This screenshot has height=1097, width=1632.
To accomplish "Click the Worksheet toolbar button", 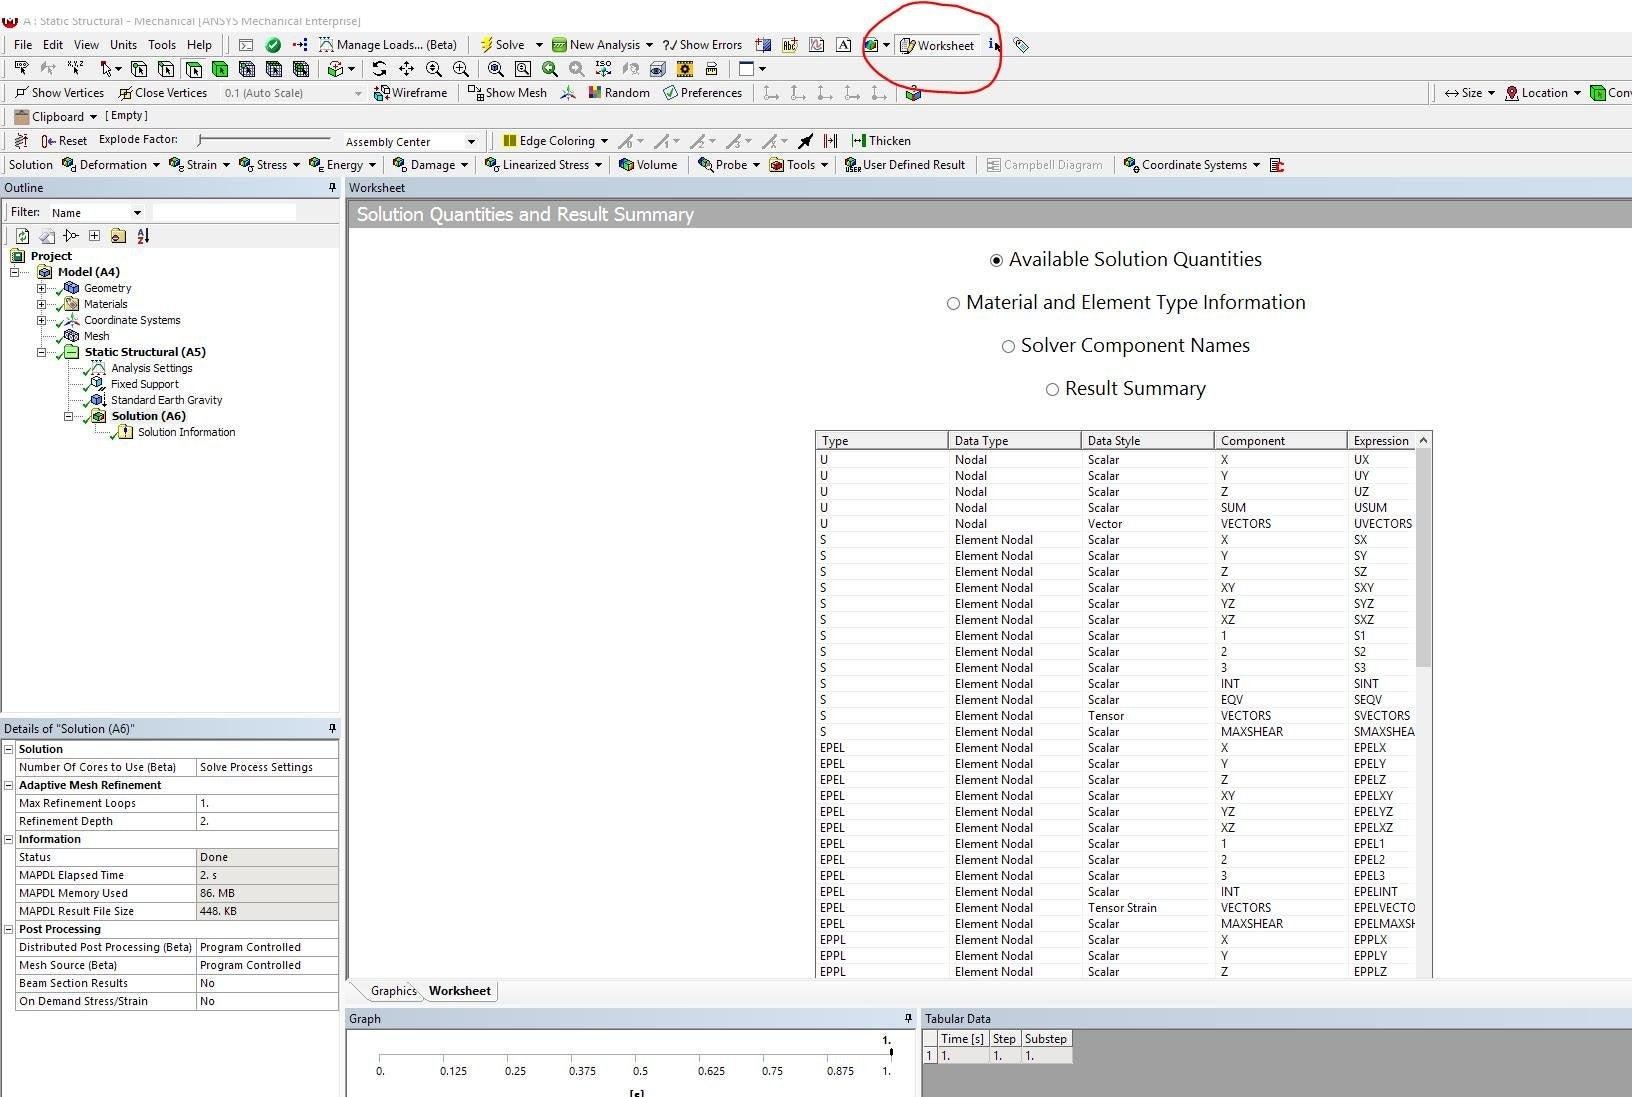I will [x=937, y=45].
